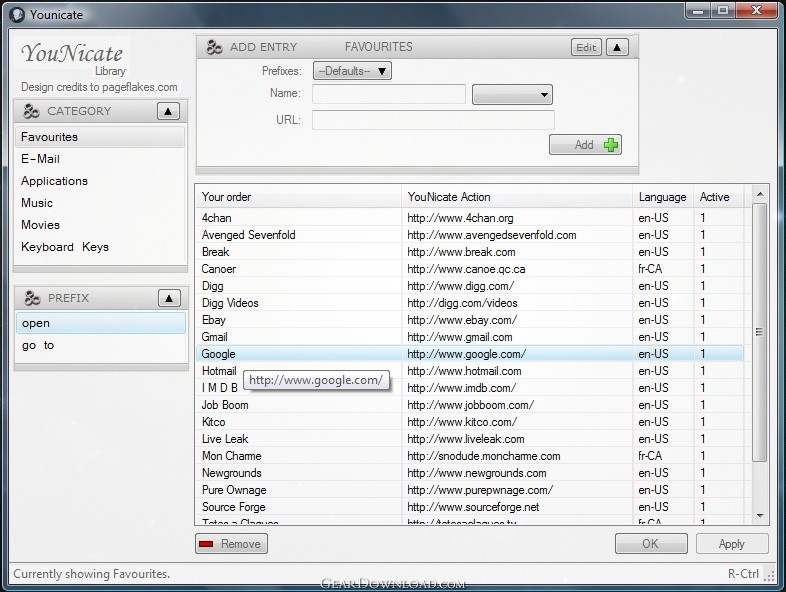
Task: Open the combo box next to Name
Action: tap(512, 94)
